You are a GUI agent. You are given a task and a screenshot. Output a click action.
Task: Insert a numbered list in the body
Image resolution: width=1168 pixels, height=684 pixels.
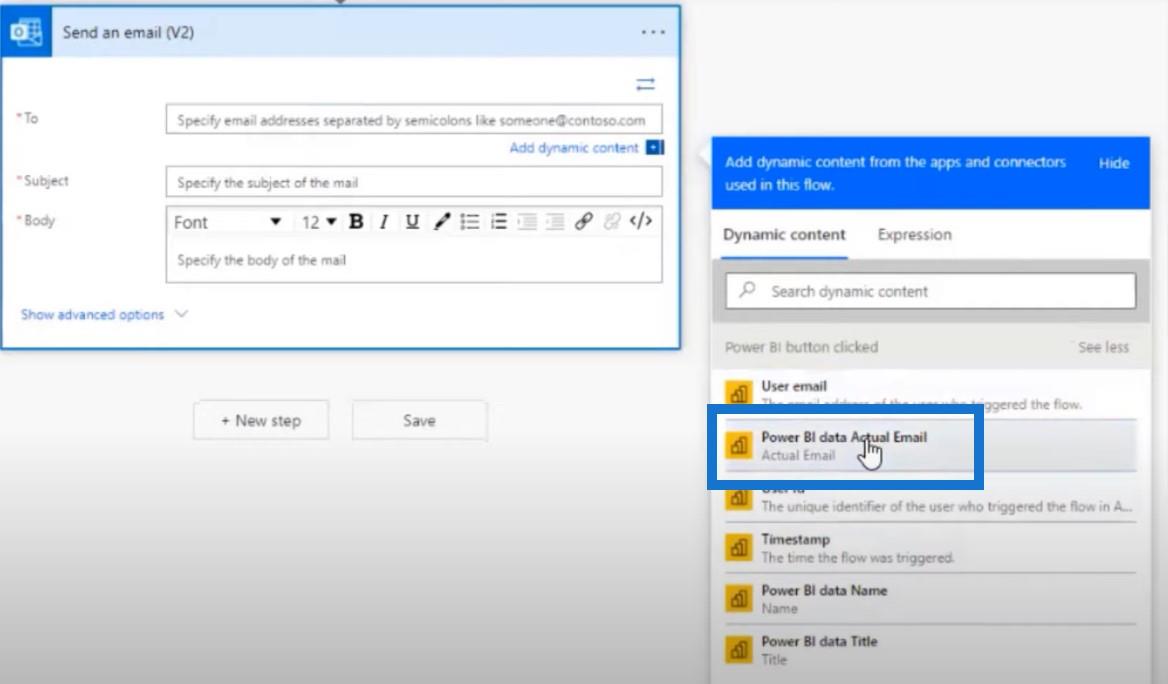498,221
